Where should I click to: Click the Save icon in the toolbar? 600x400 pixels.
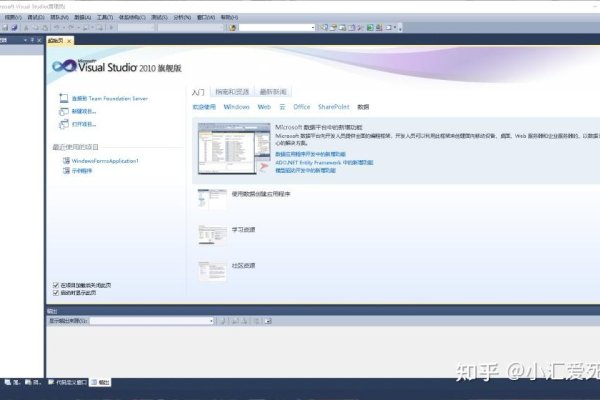(5, 28)
